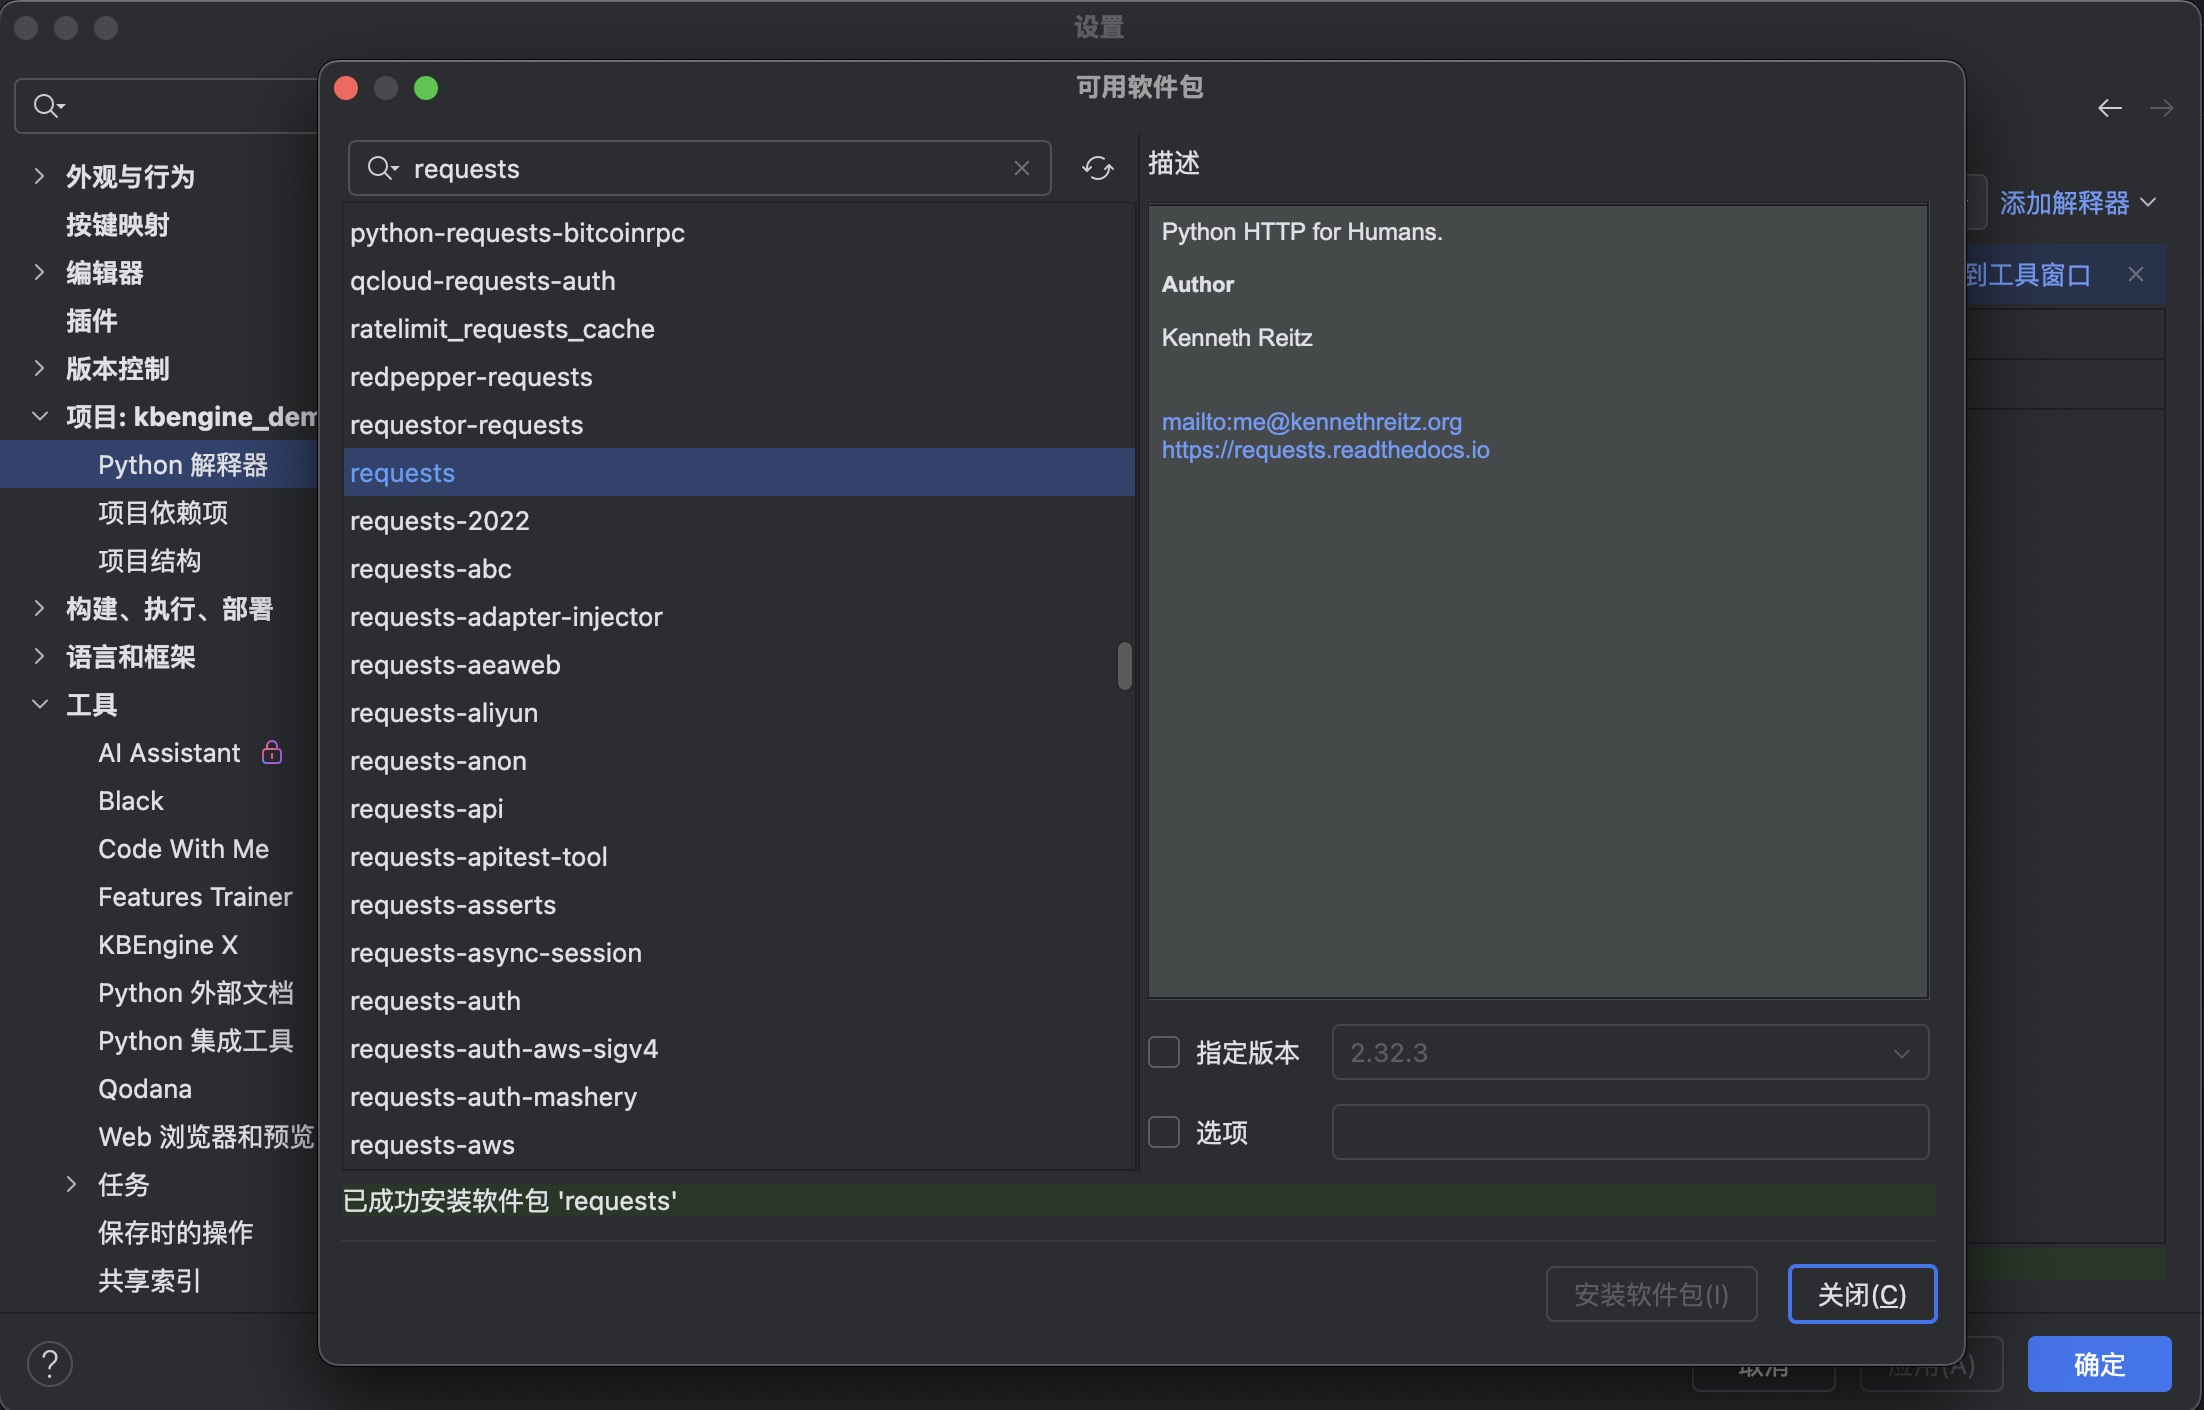Click the refresh package list icon
The height and width of the screenshot is (1410, 2204).
click(1097, 168)
